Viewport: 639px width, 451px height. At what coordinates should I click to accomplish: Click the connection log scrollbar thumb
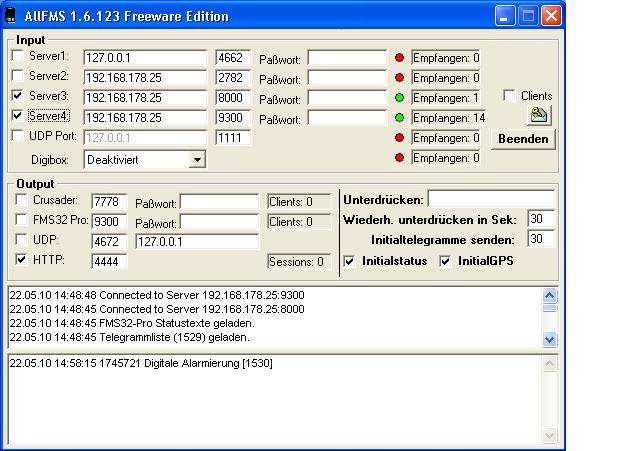[549, 308]
